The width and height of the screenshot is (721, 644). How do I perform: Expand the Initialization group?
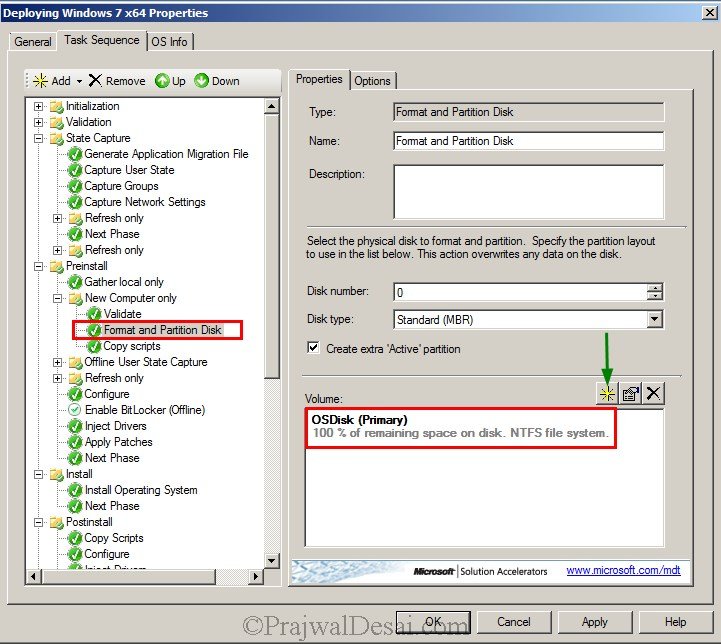tap(39, 107)
